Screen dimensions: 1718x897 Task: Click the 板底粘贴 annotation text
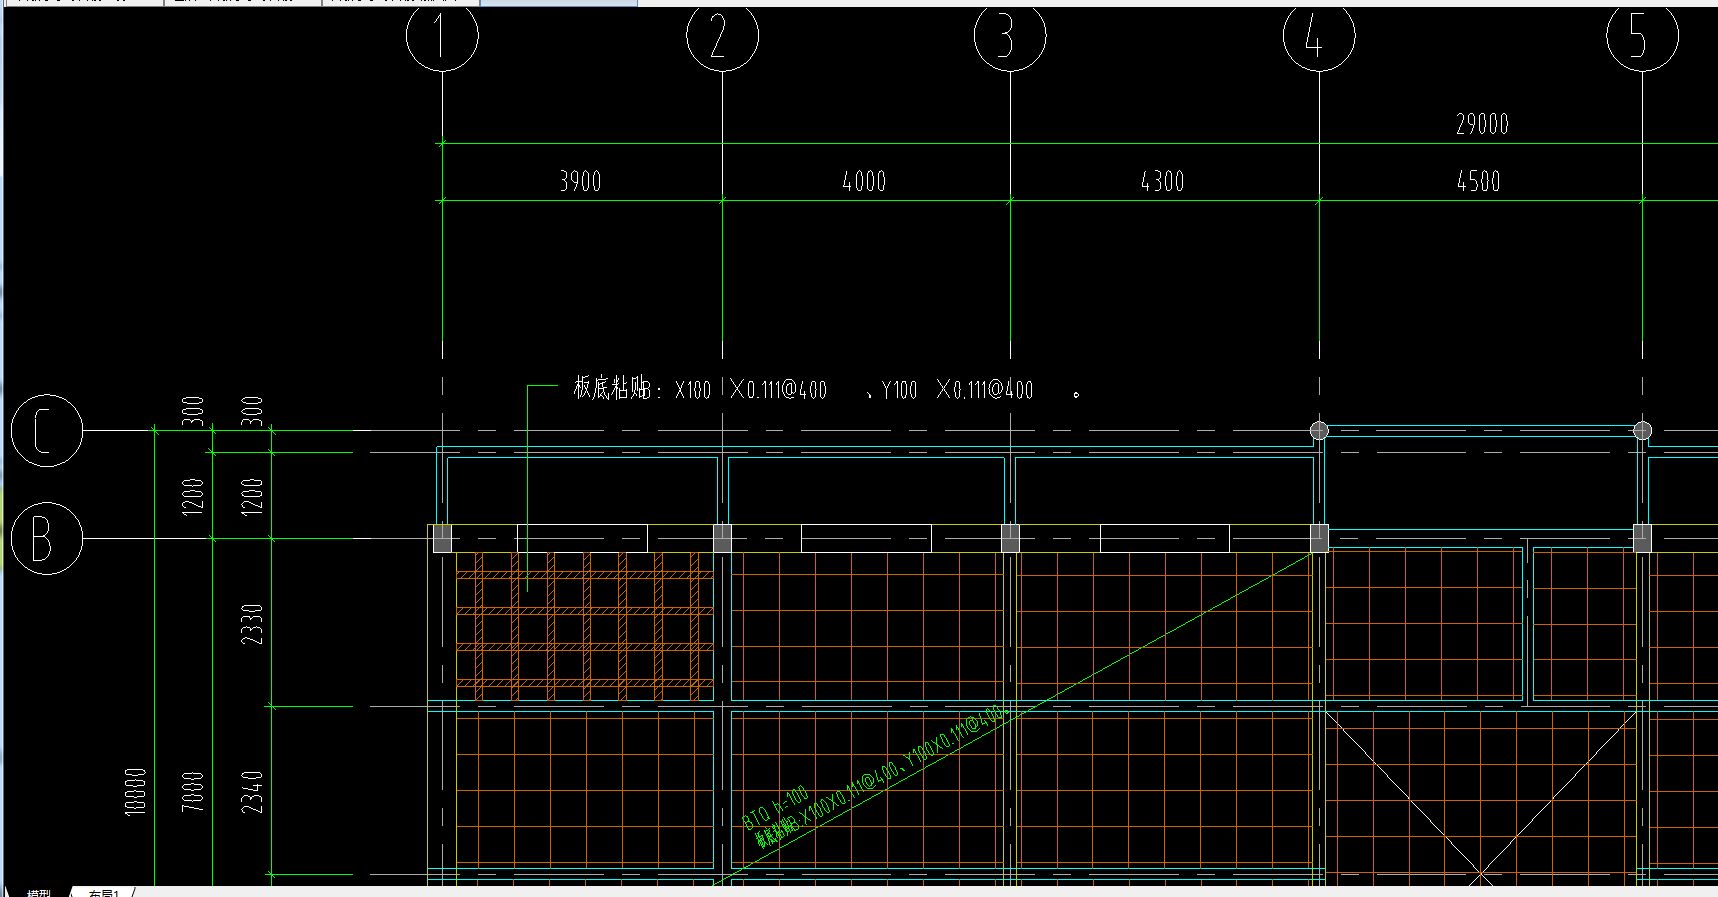pos(610,389)
